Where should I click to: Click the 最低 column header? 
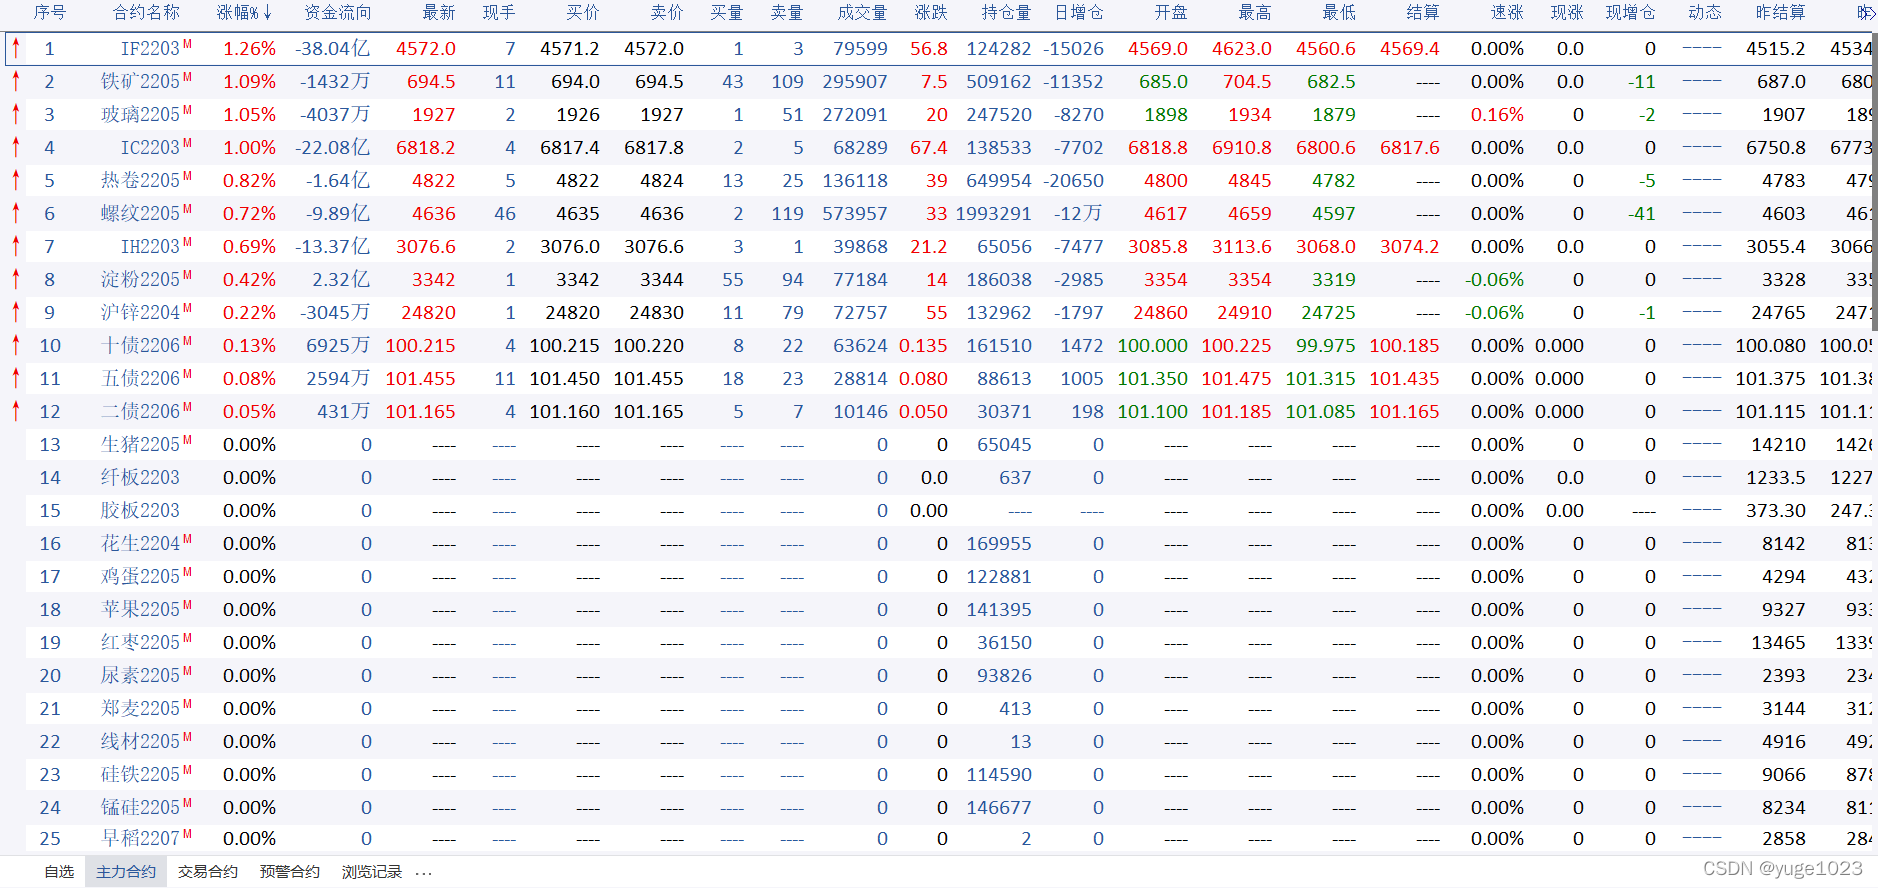click(x=1339, y=12)
